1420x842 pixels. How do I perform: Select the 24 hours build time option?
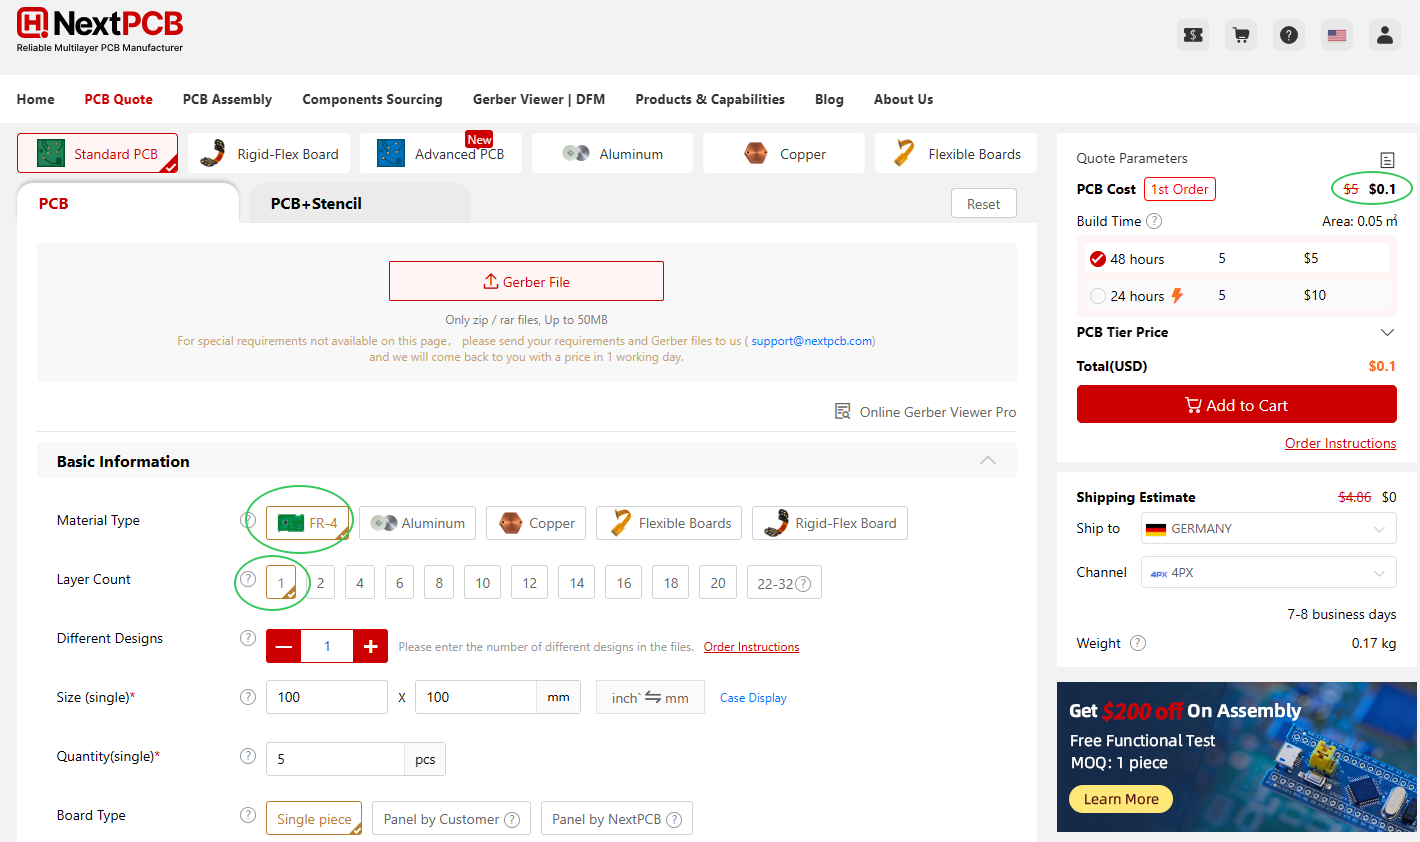[x=1098, y=296]
